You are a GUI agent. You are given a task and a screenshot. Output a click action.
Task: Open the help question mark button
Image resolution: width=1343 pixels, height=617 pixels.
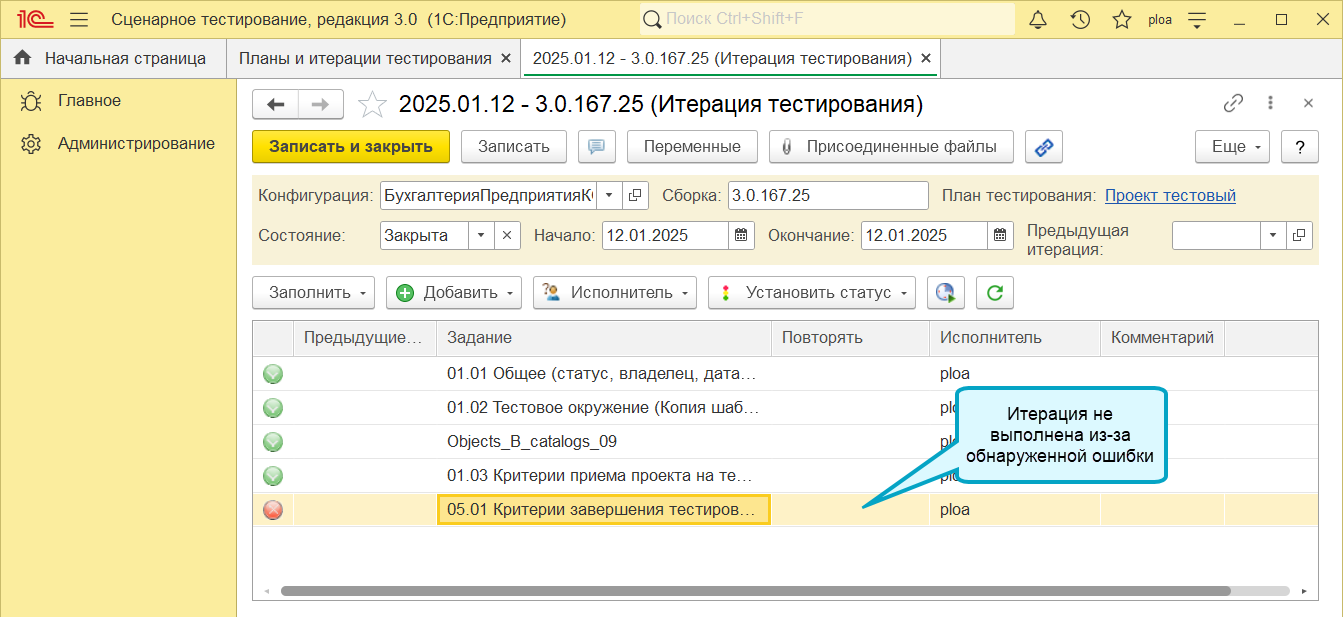pos(1300,146)
